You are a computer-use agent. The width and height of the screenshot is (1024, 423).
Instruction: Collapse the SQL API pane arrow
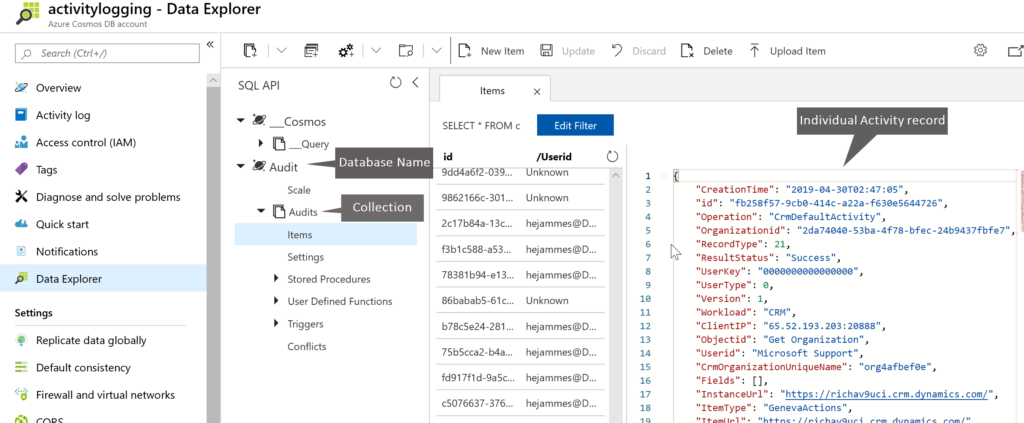tap(415, 84)
